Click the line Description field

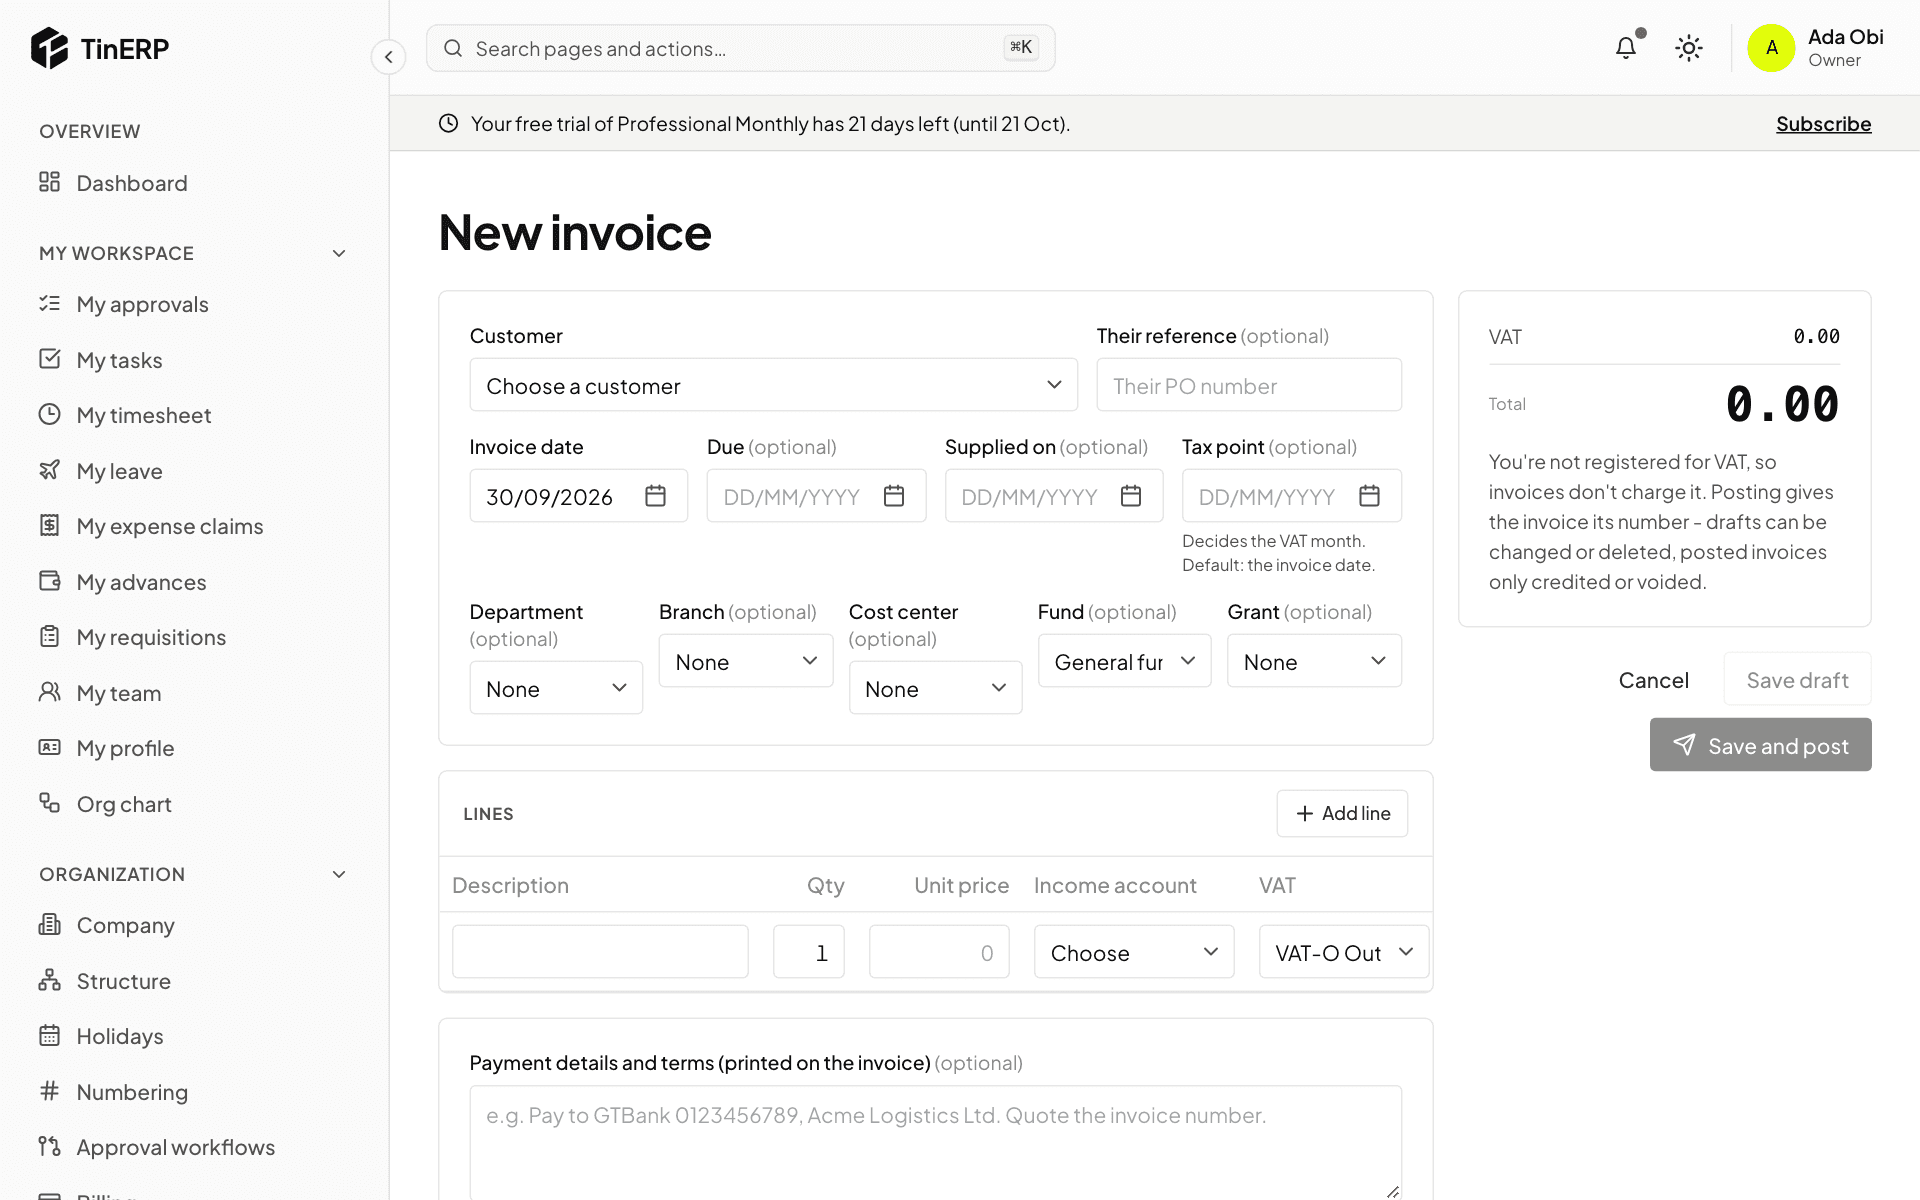point(600,952)
